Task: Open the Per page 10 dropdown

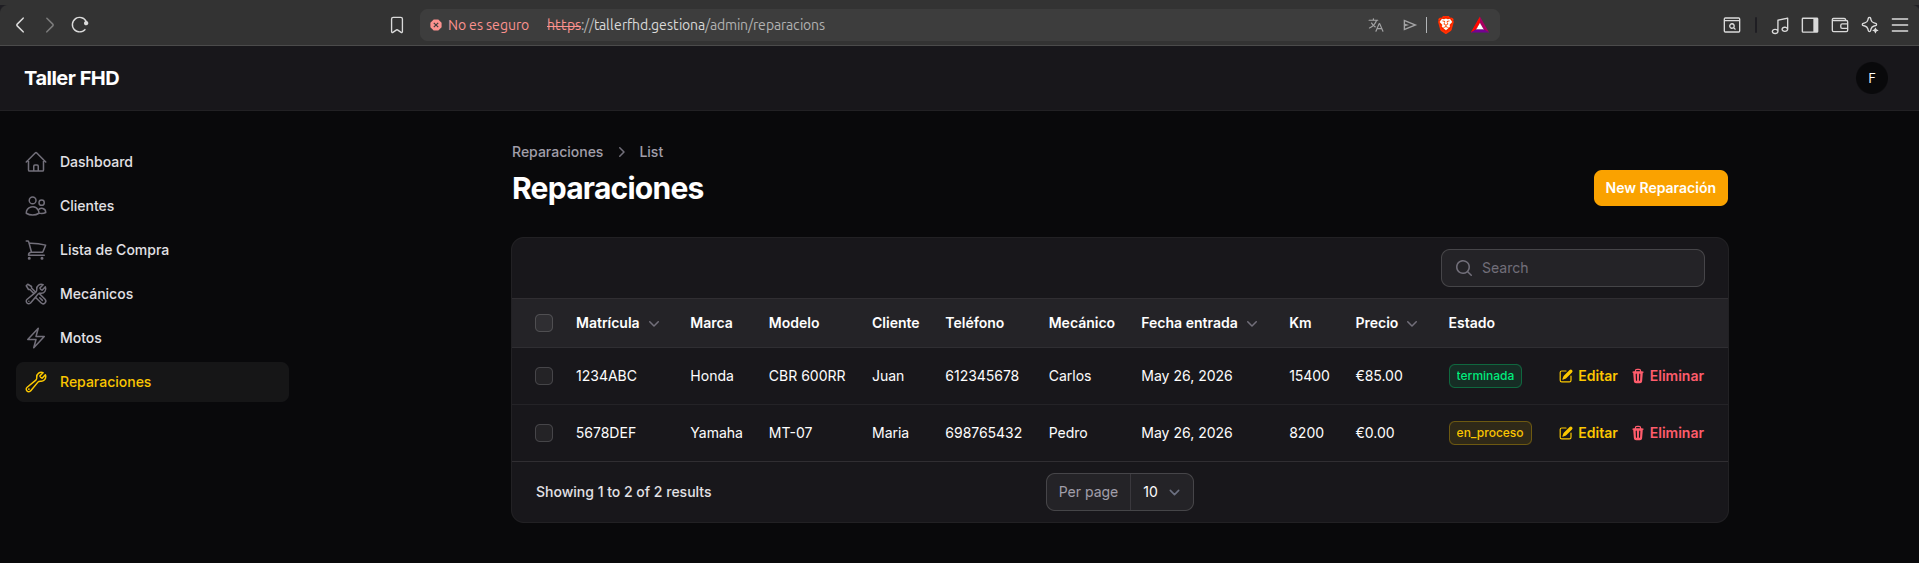Action: click(x=1162, y=492)
